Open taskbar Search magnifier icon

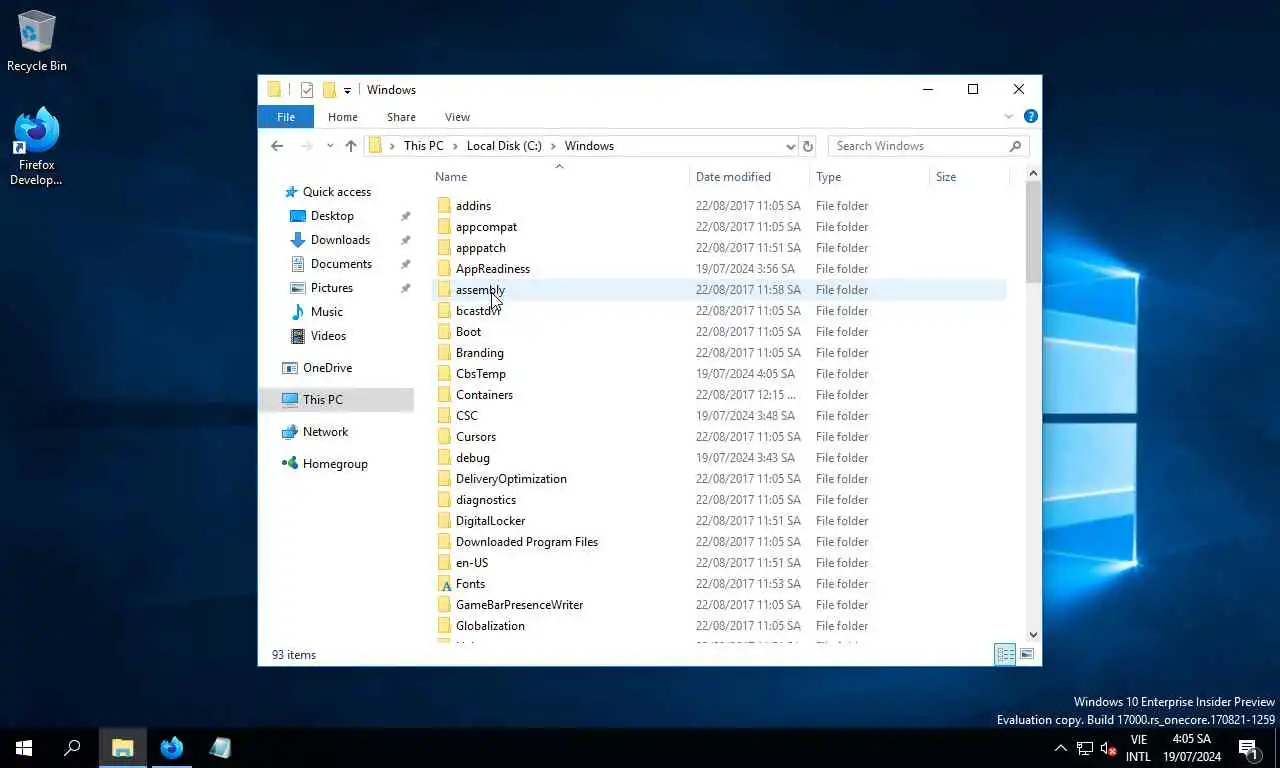tap(72, 748)
